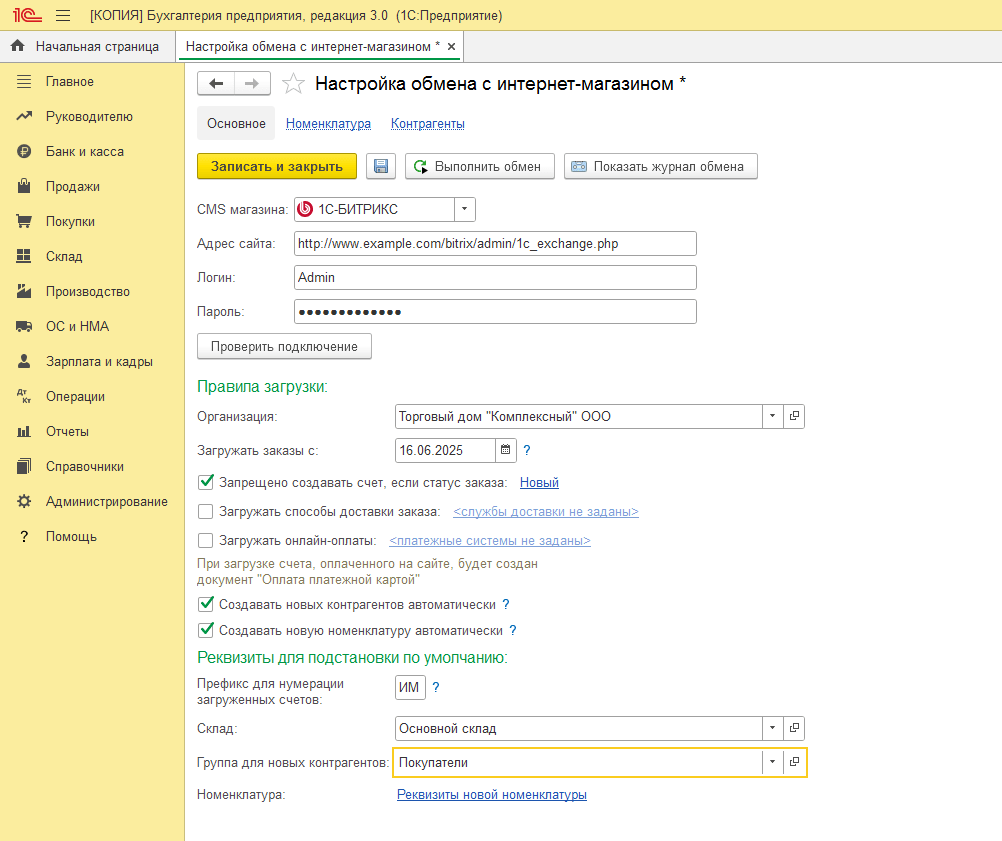Viewport: 1002px width, 841px height.
Task: Show help for Создавать новых контрагентов
Action: [x=505, y=604]
